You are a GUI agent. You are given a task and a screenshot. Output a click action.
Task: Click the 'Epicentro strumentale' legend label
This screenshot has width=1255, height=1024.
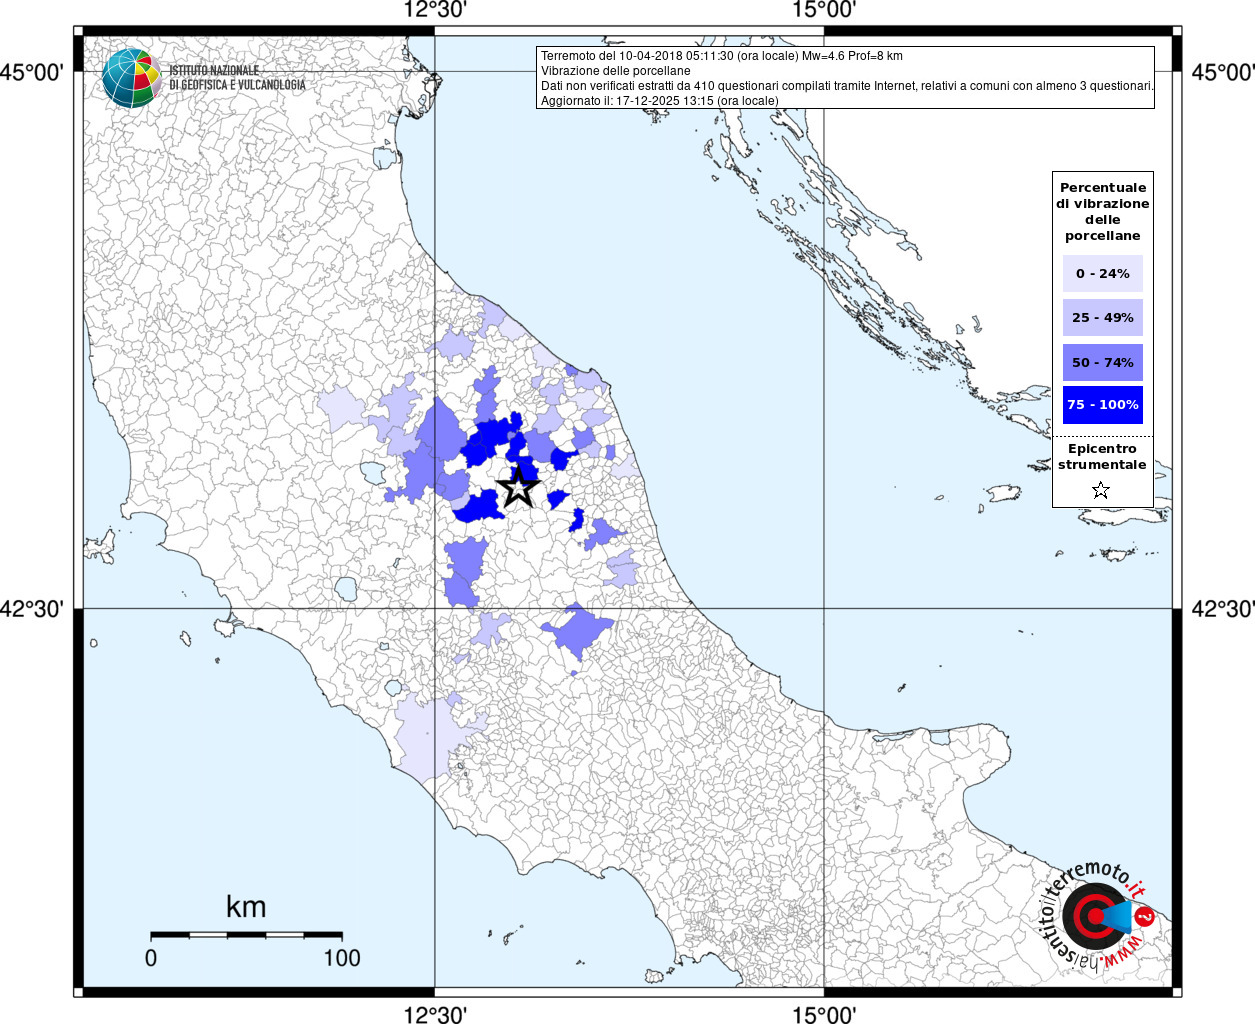(1102, 456)
